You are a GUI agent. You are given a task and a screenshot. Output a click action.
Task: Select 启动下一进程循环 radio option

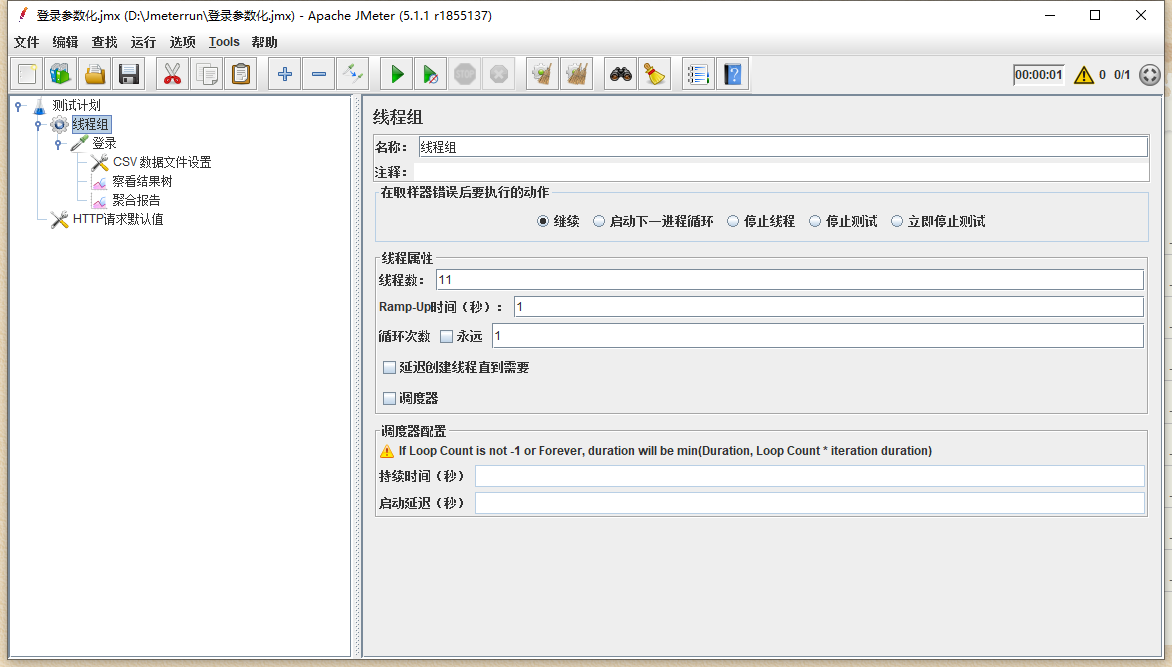(x=599, y=221)
